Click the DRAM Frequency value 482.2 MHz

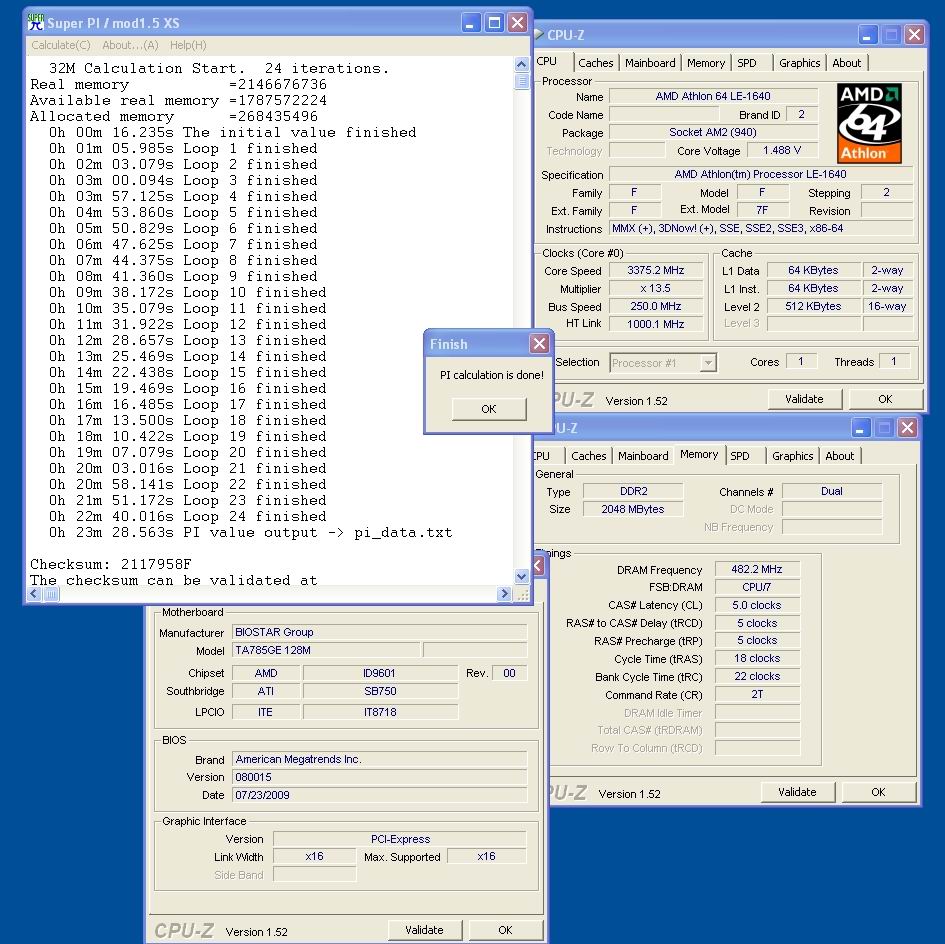click(x=757, y=569)
